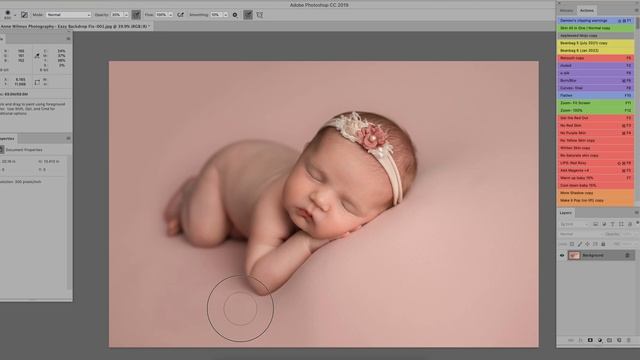Delete layer trash icon
The width and height of the screenshot is (640, 360).
click(x=629, y=340)
